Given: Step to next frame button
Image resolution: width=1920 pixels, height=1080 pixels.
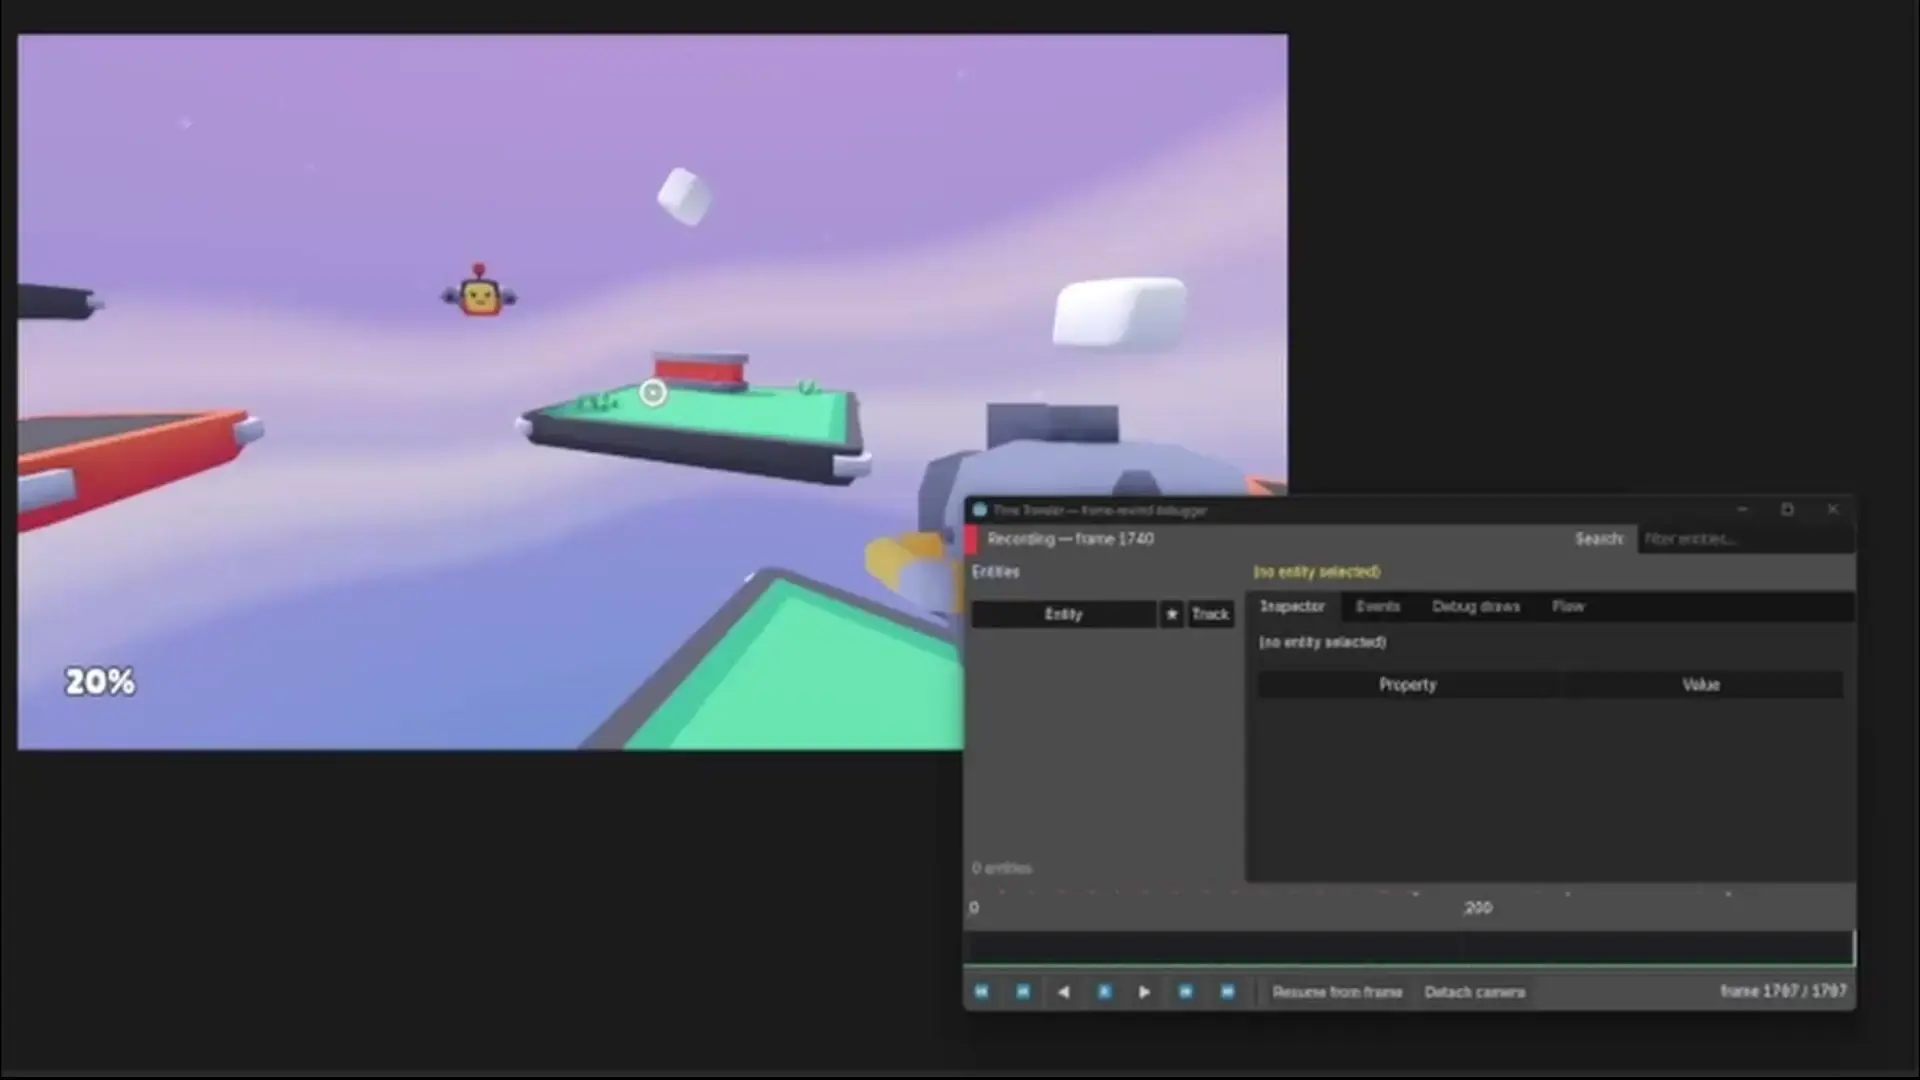Looking at the screenshot, I should click(1185, 992).
